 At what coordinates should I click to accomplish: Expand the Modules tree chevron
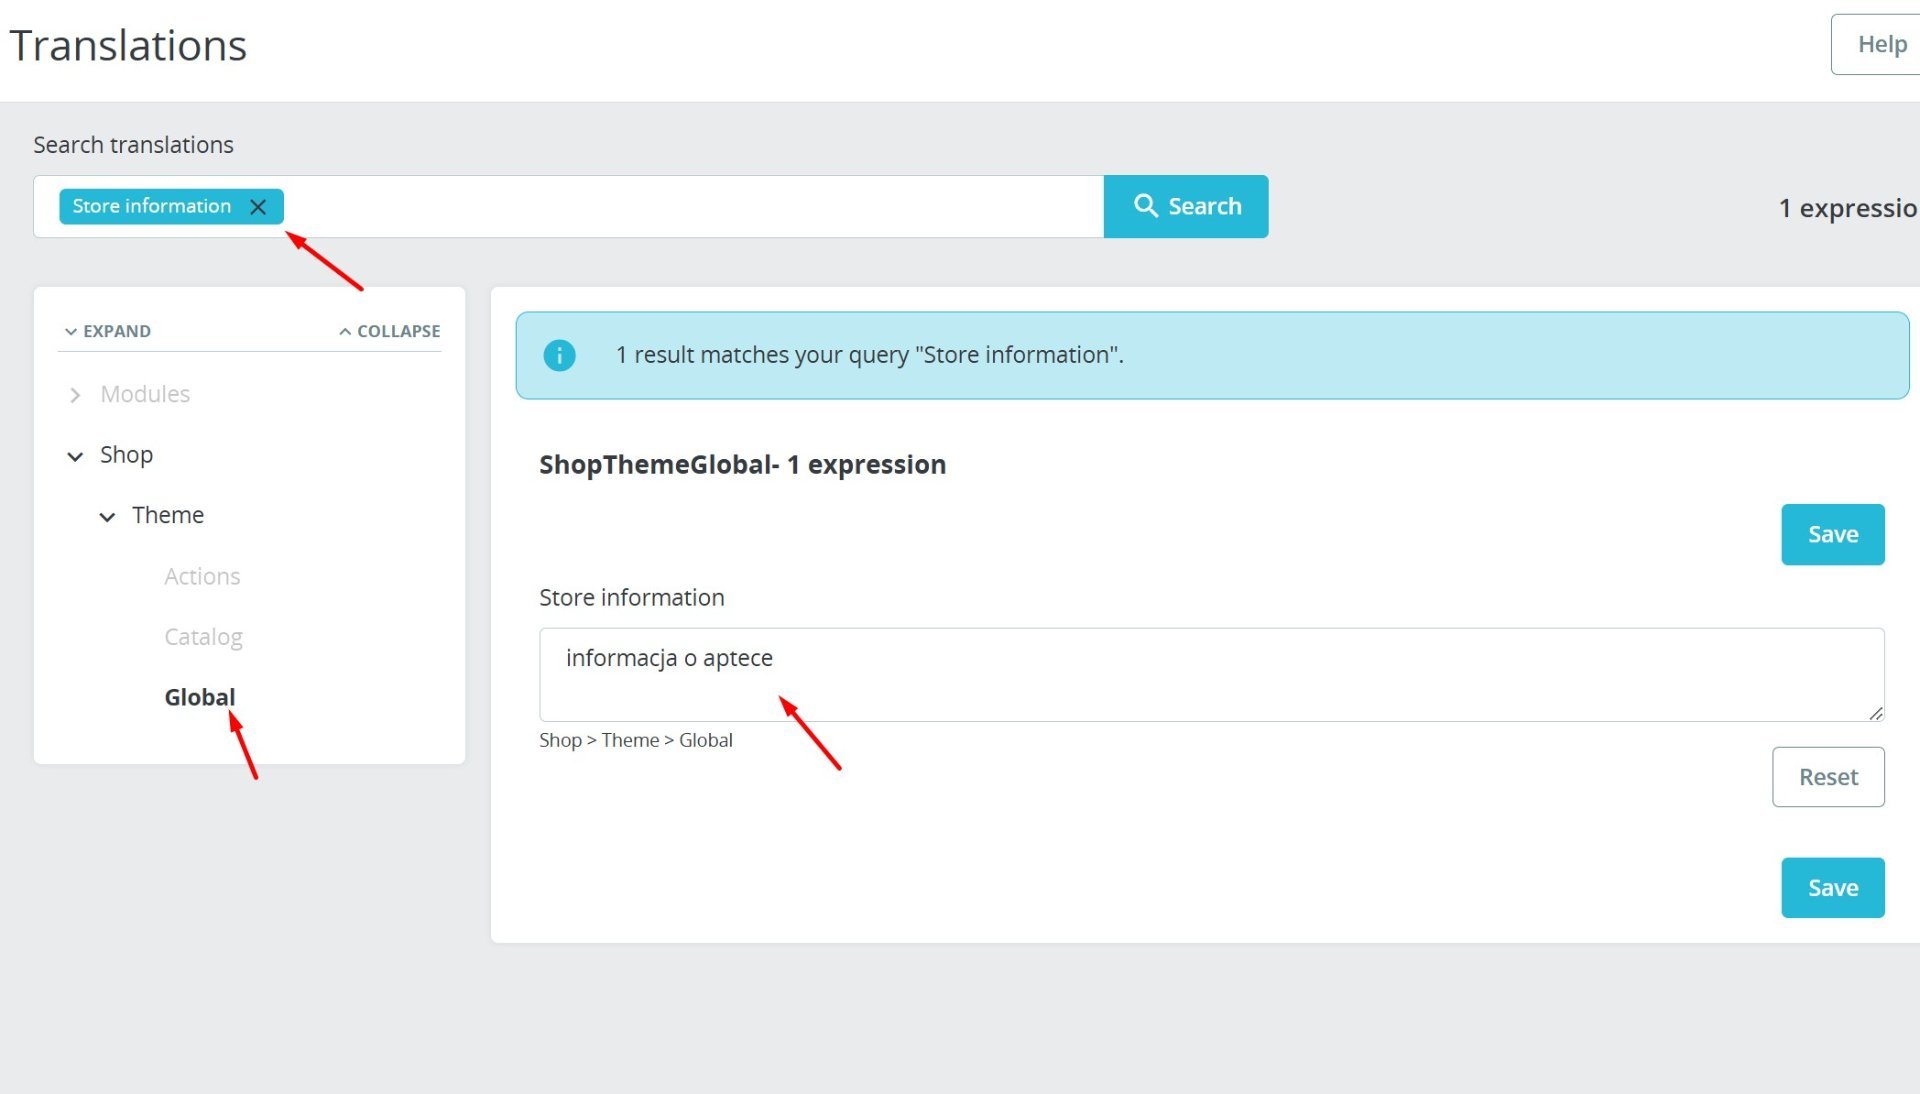click(x=75, y=395)
